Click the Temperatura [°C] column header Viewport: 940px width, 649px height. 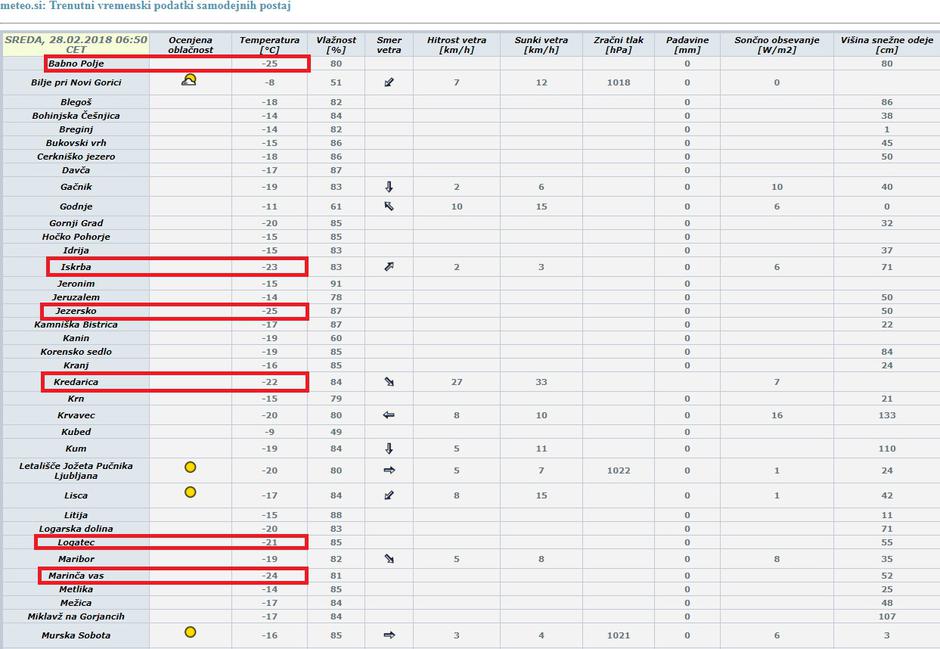tap(269, 45)
